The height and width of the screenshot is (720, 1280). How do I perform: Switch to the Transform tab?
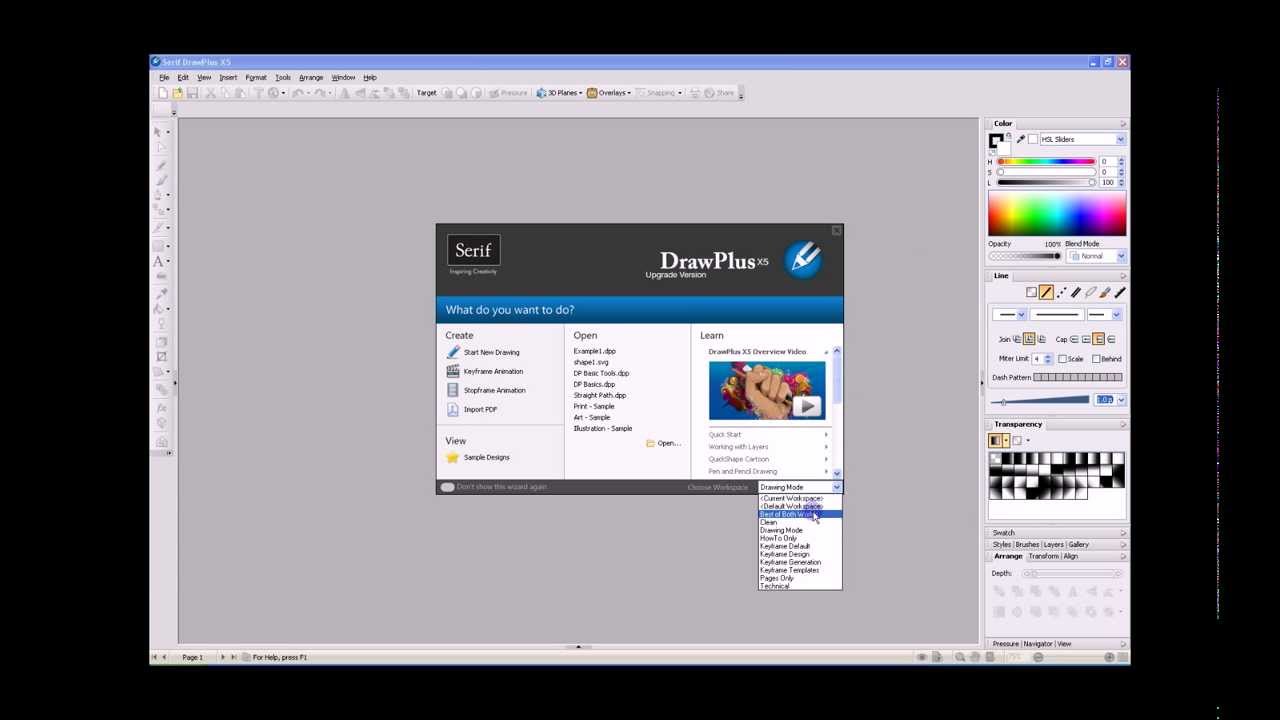pos(1043,556)
